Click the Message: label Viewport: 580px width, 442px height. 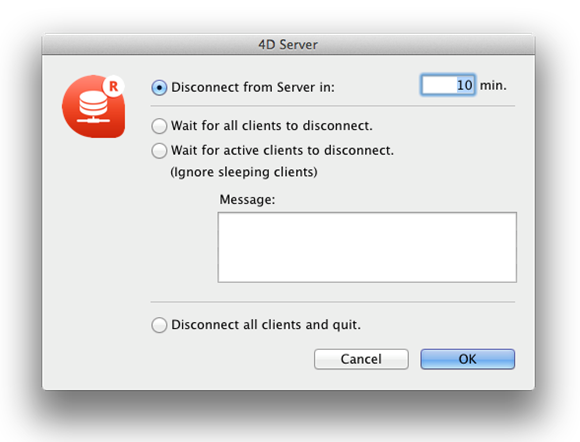(247, 200)
